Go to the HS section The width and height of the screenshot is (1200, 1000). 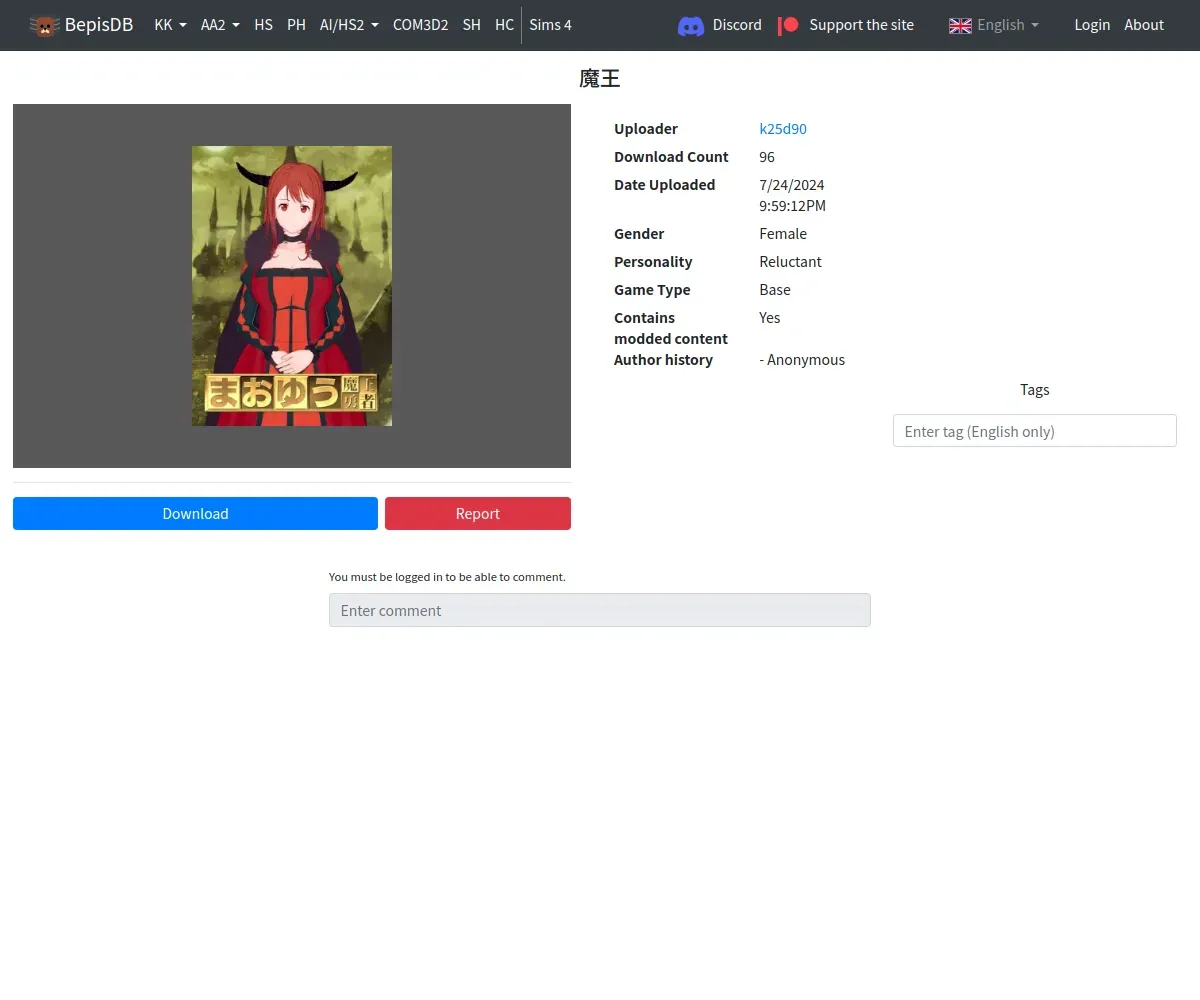pyautogui.click(x=264, y=25)
